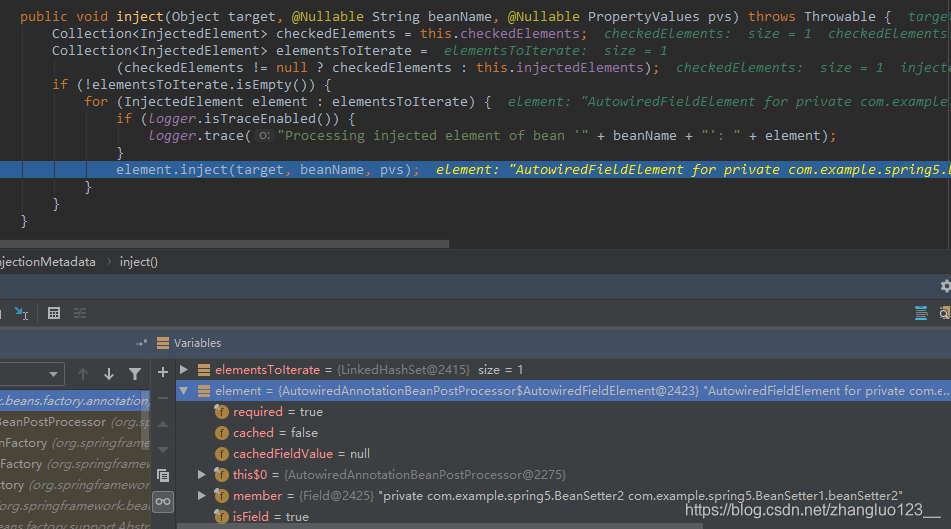Remove watch with the minus icon
This screenshot has height=529, width=951.
tap(163, 398)
